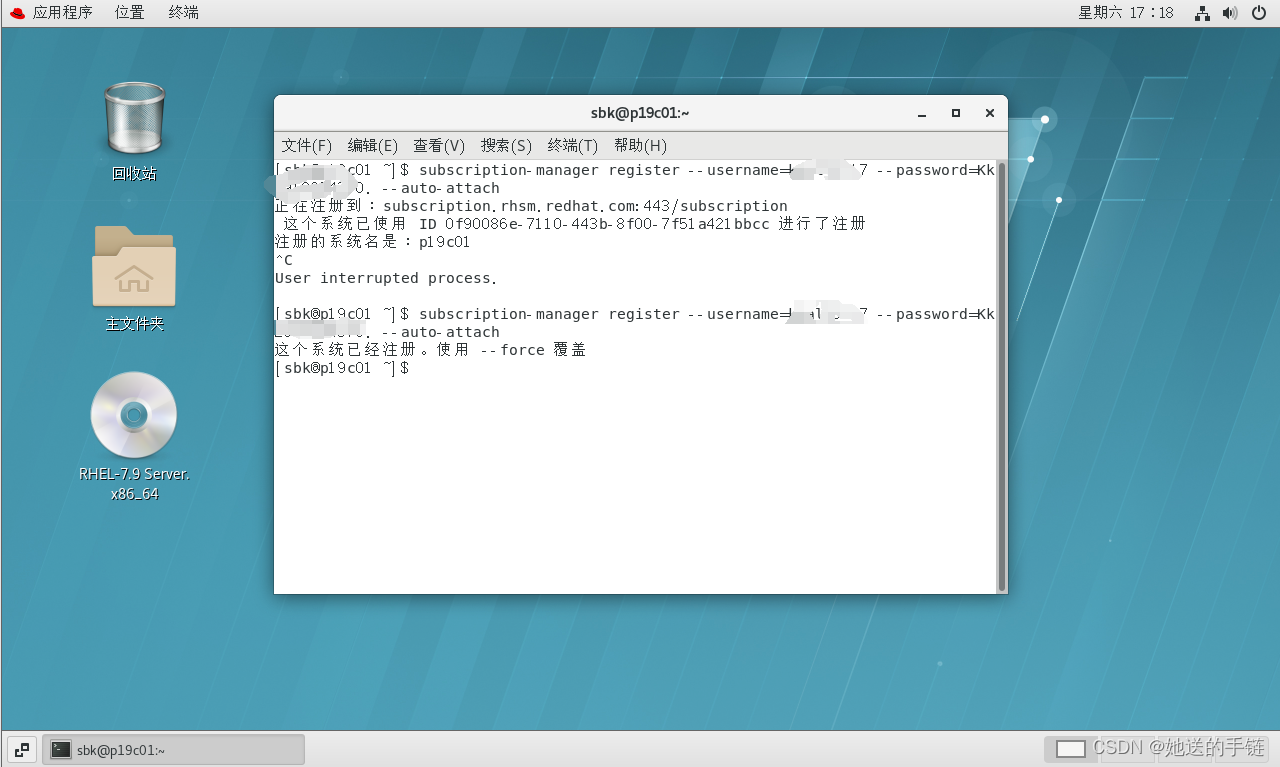Viewport: 1280px width, 767px height.
Task: Click the clock showing 星期六 17:18
Action: coord(1126,13)
